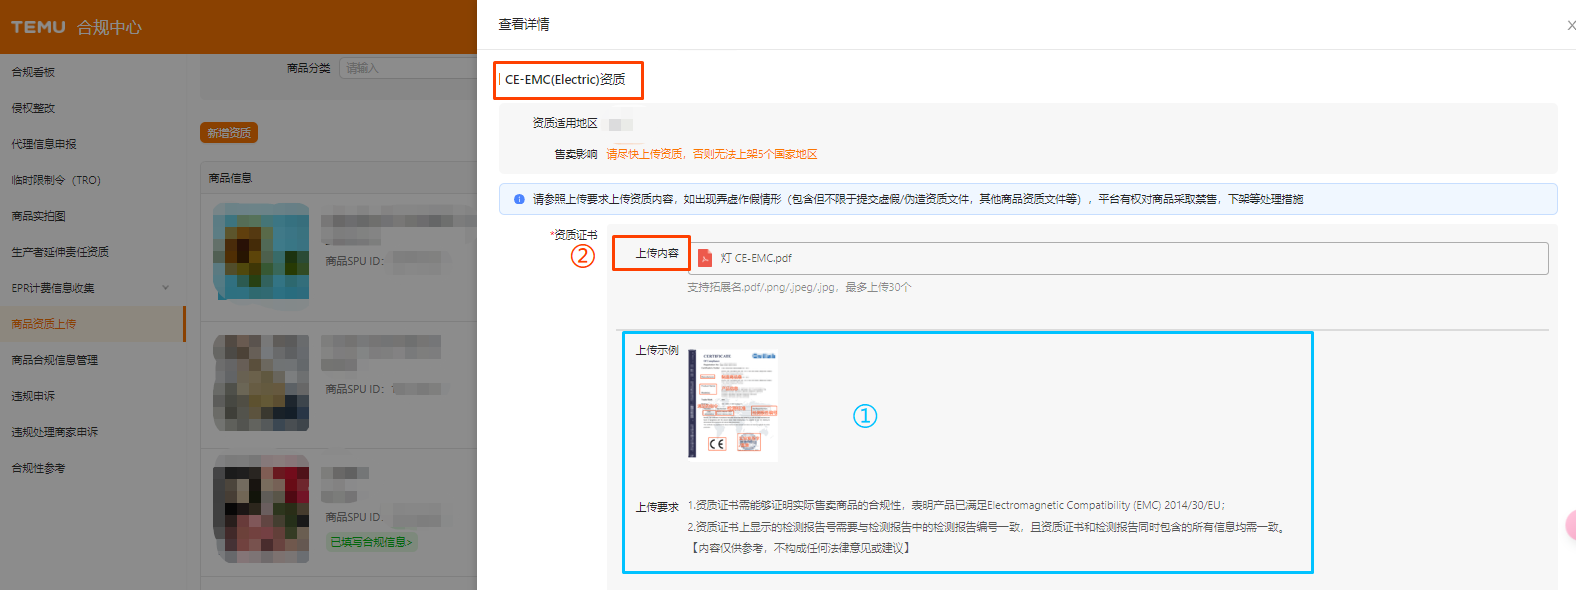Open the 合规性参考 menu item

click(x=38, y=468)
